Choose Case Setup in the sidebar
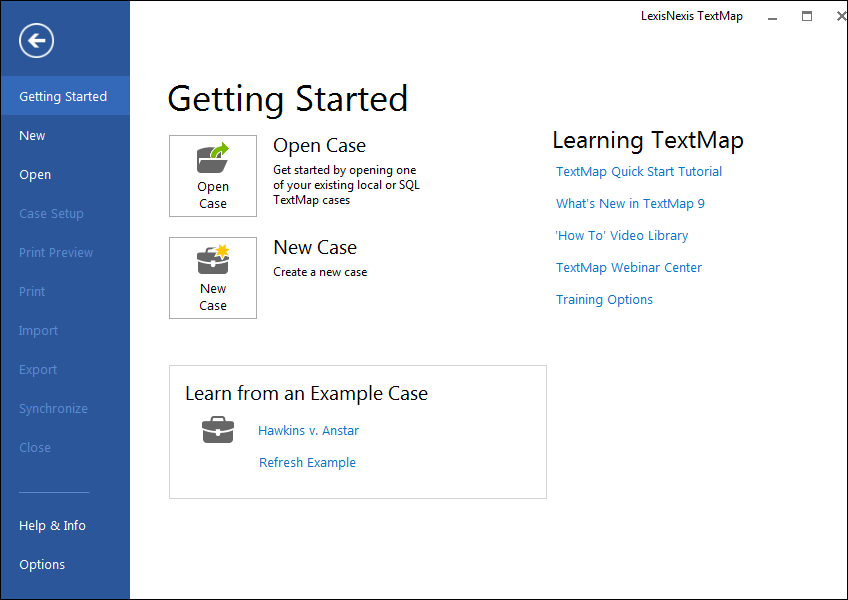This screenshot has width=848, height=600. click(65, 213)
